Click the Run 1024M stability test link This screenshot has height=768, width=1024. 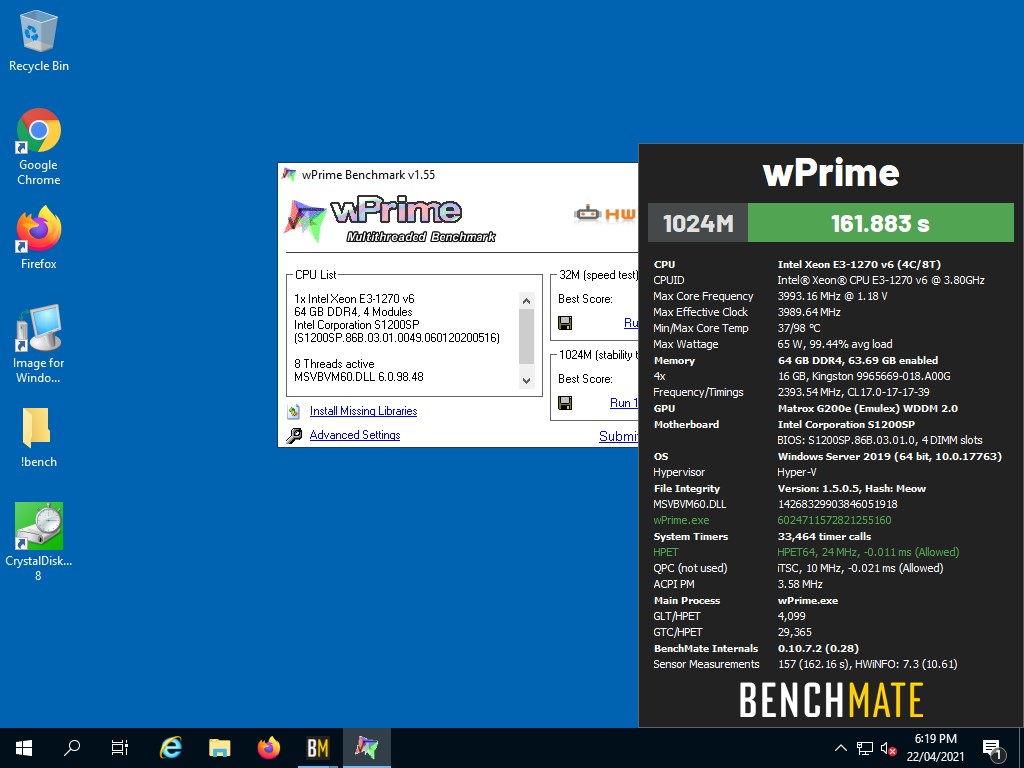click(x=624, y=403)
